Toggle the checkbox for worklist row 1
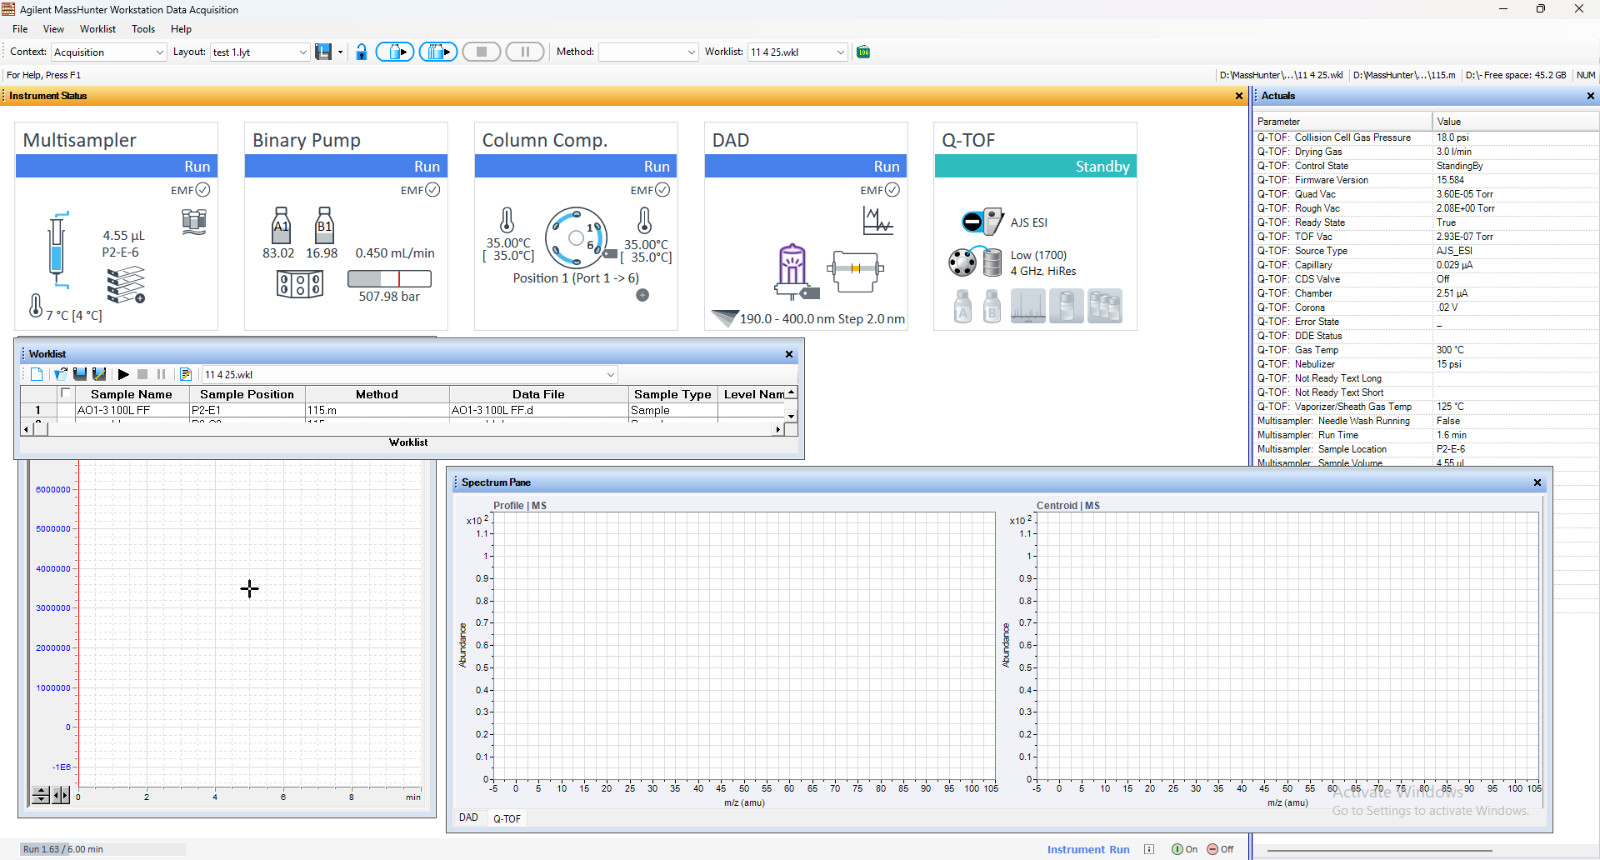 [65, 410]
